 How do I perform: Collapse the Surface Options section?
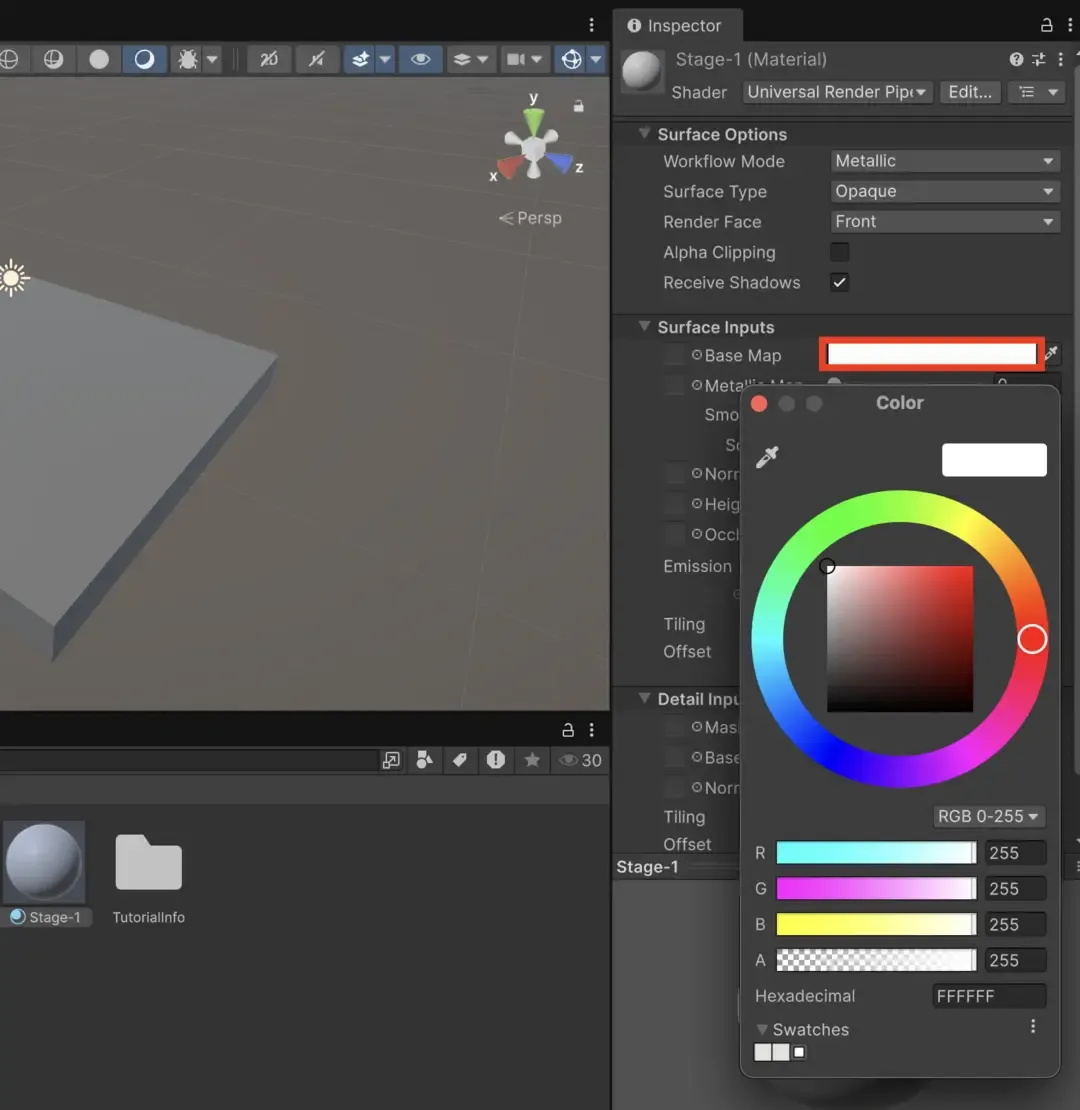coord(645,134)
